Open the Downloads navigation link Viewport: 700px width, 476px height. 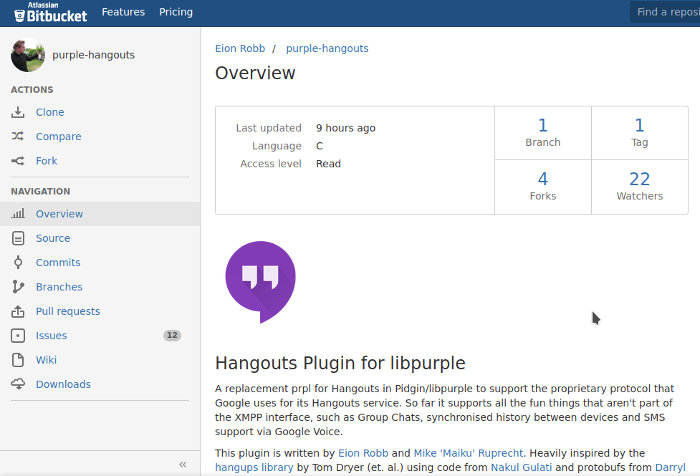[63, 384]
